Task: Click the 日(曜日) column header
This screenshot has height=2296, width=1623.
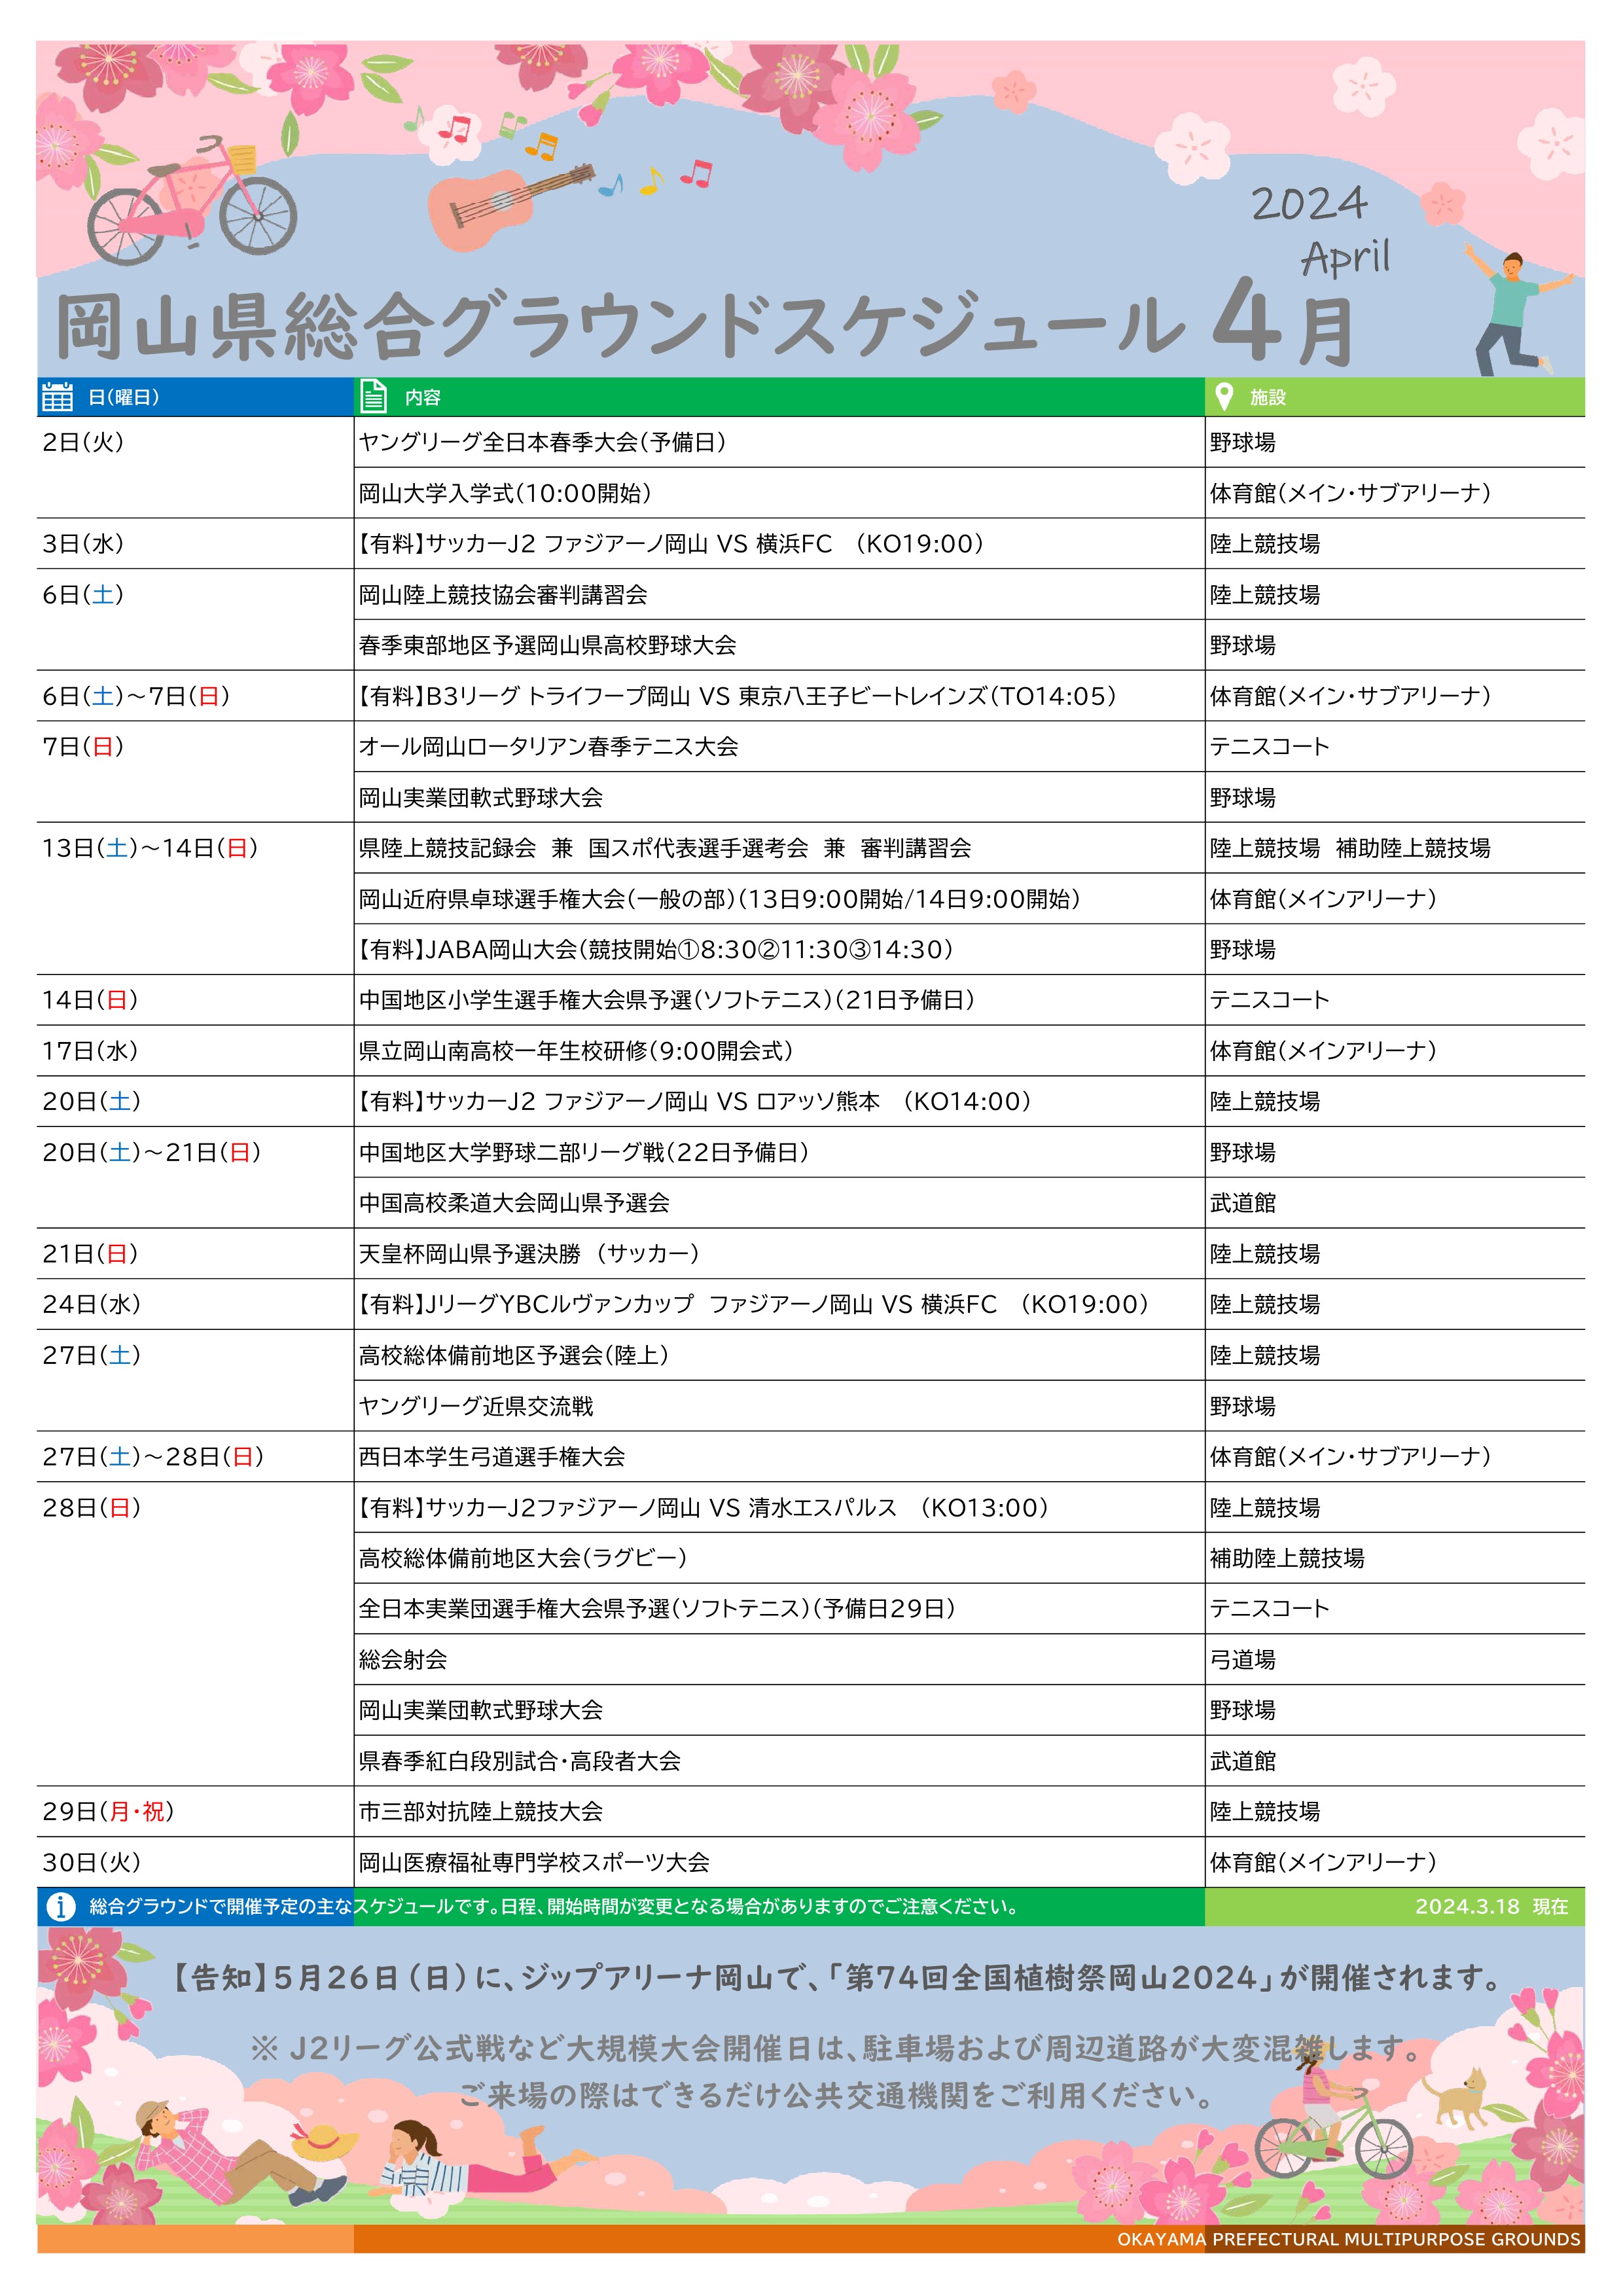Action: click(123, 397)
